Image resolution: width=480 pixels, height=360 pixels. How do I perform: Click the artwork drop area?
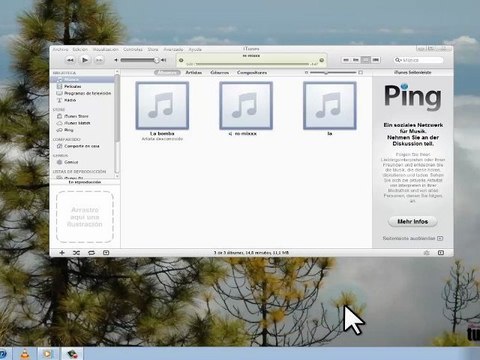tap(85, 217)
